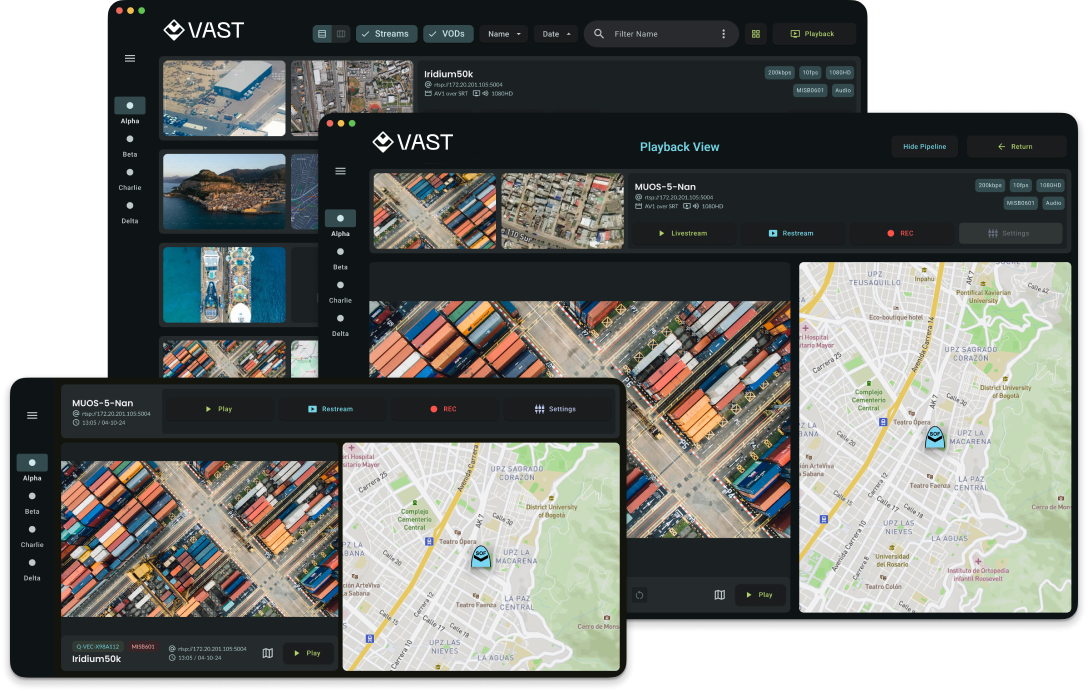The height and width of the screenshot is (692, 1088).
Task: Open hamburger menu in bottom-left window
Action: (32, 415)
